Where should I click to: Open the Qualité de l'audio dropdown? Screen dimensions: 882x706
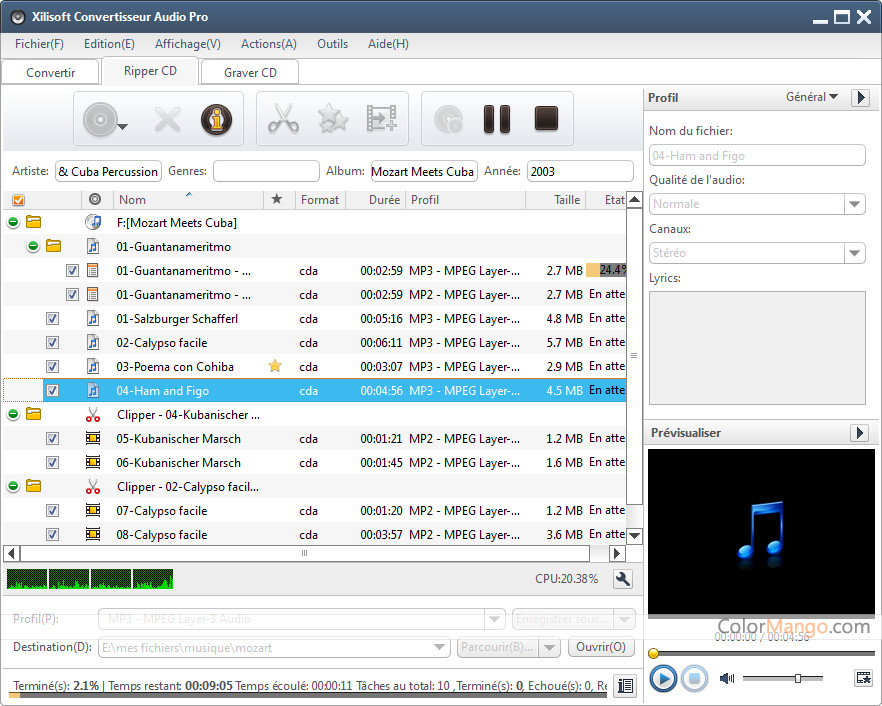(x=854, y=204)
